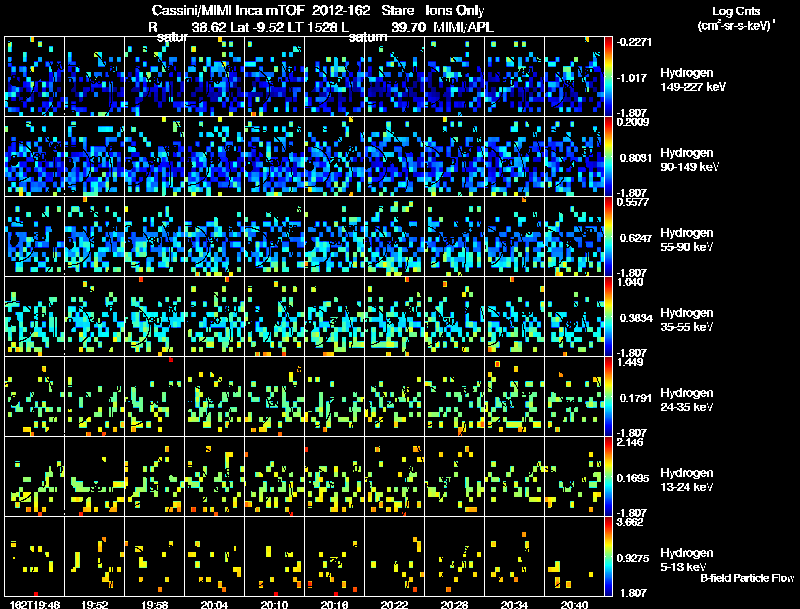Open the 19:52 panel in the 13-24 keV row
Viewport: 800px width, 609px height.
(94, 476)
